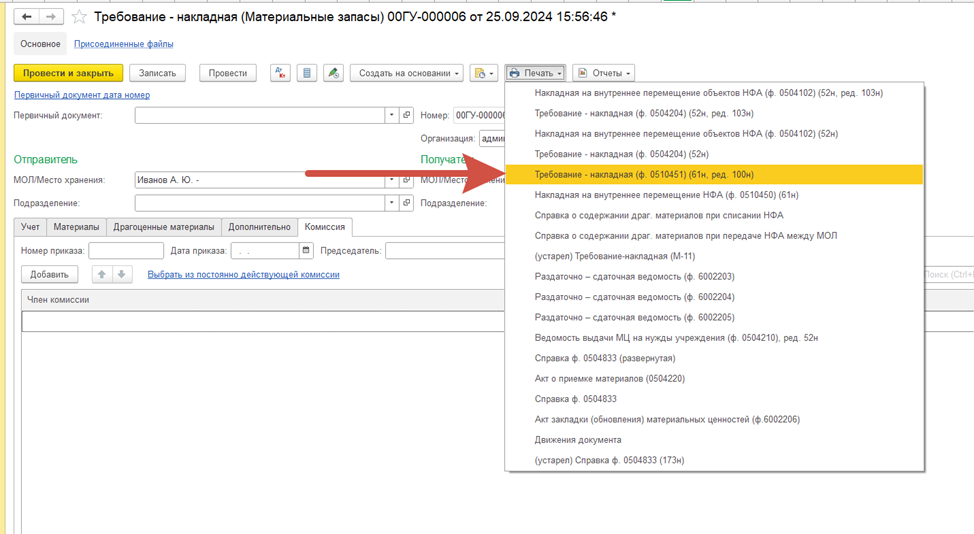
Task: Click into the Дата приказа field
Action: (x=265, y=251)
